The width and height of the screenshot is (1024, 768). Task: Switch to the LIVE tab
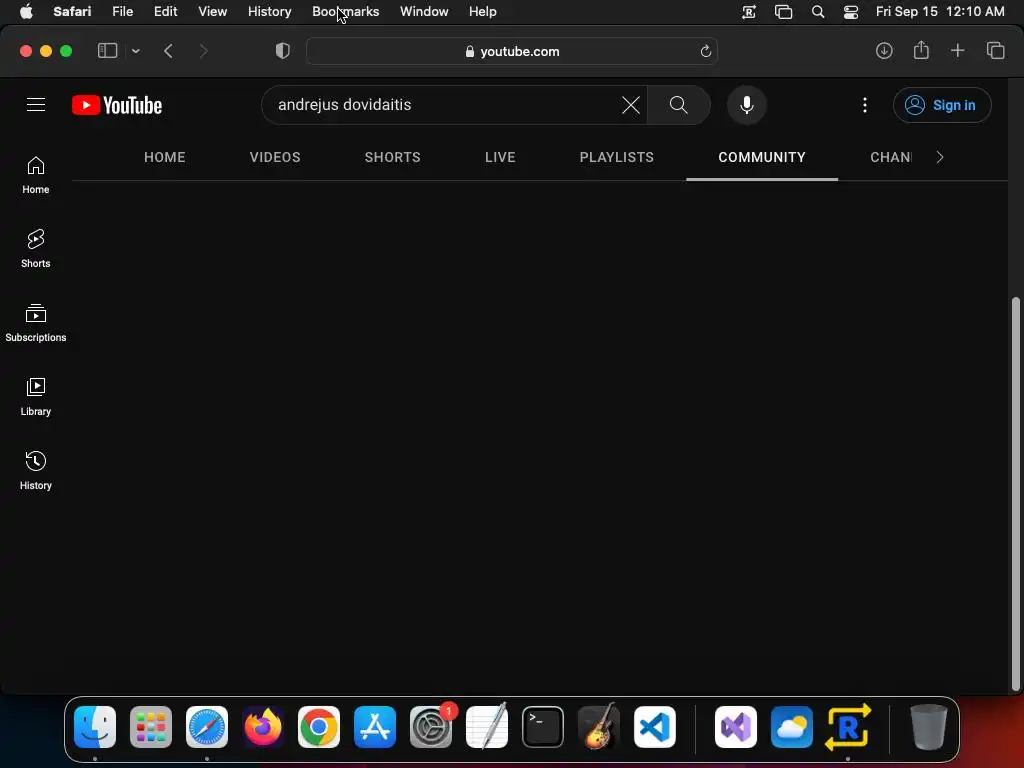click(x=500, y=157)
